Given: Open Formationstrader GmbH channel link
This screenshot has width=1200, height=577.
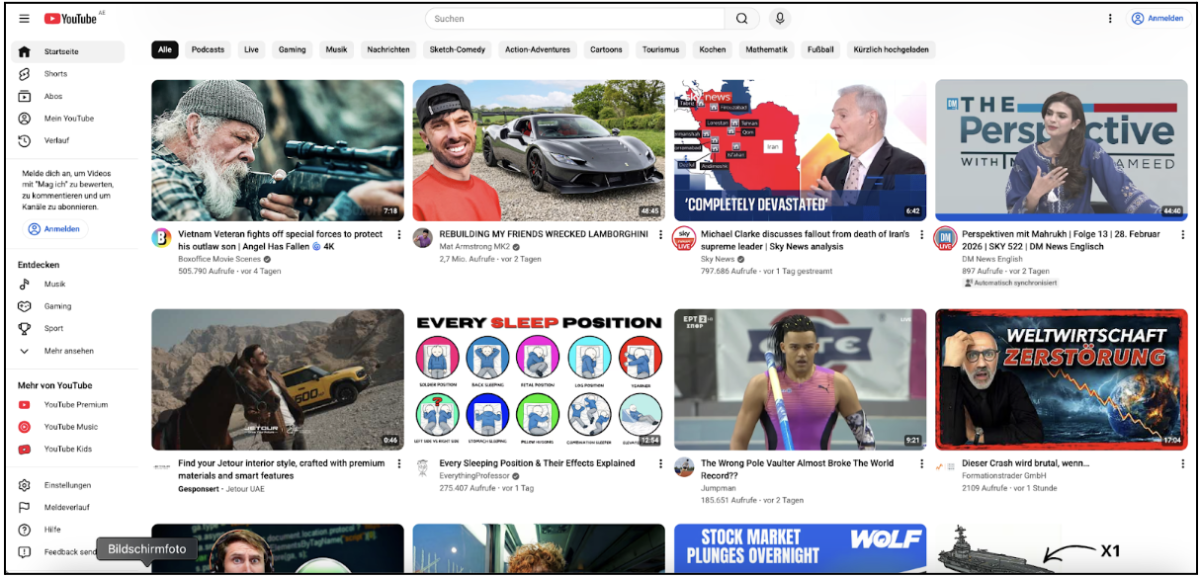Looking at the screenshot, I should coord(1004,475).
